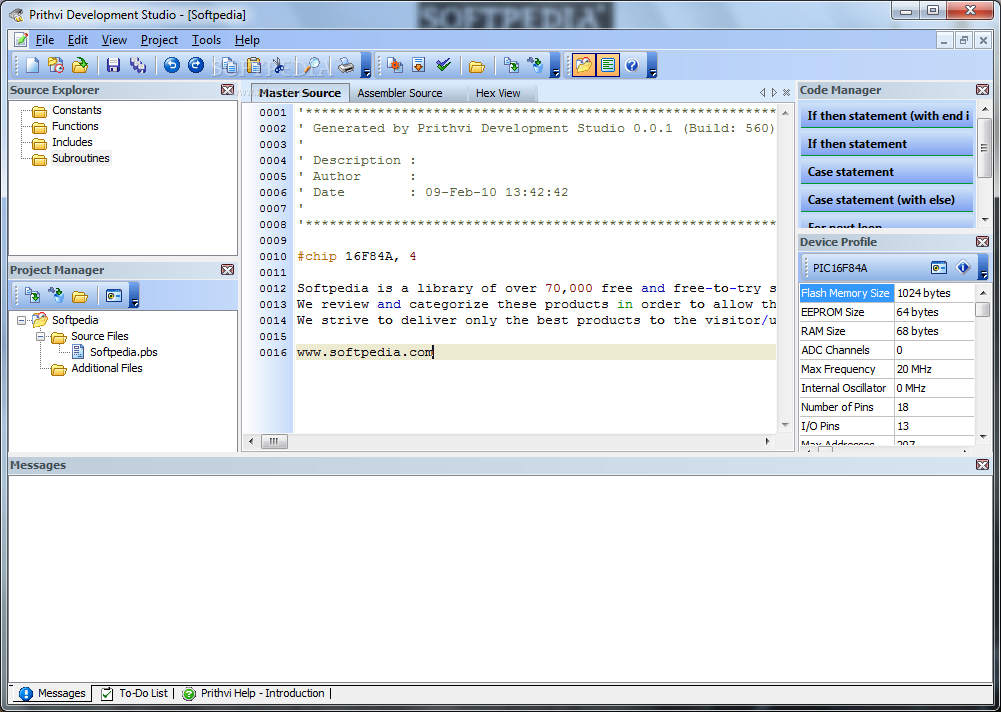Screen dimensions: 1001x712
Task: Click the Add file icon in main toolbar
Action: pos(511,65)
